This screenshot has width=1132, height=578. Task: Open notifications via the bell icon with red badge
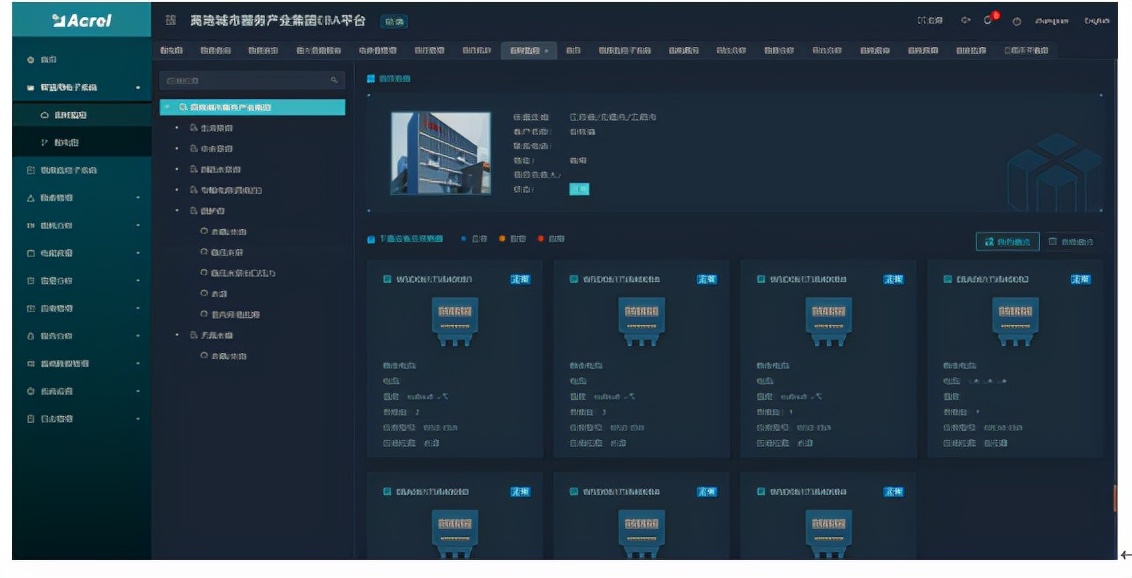988,19
